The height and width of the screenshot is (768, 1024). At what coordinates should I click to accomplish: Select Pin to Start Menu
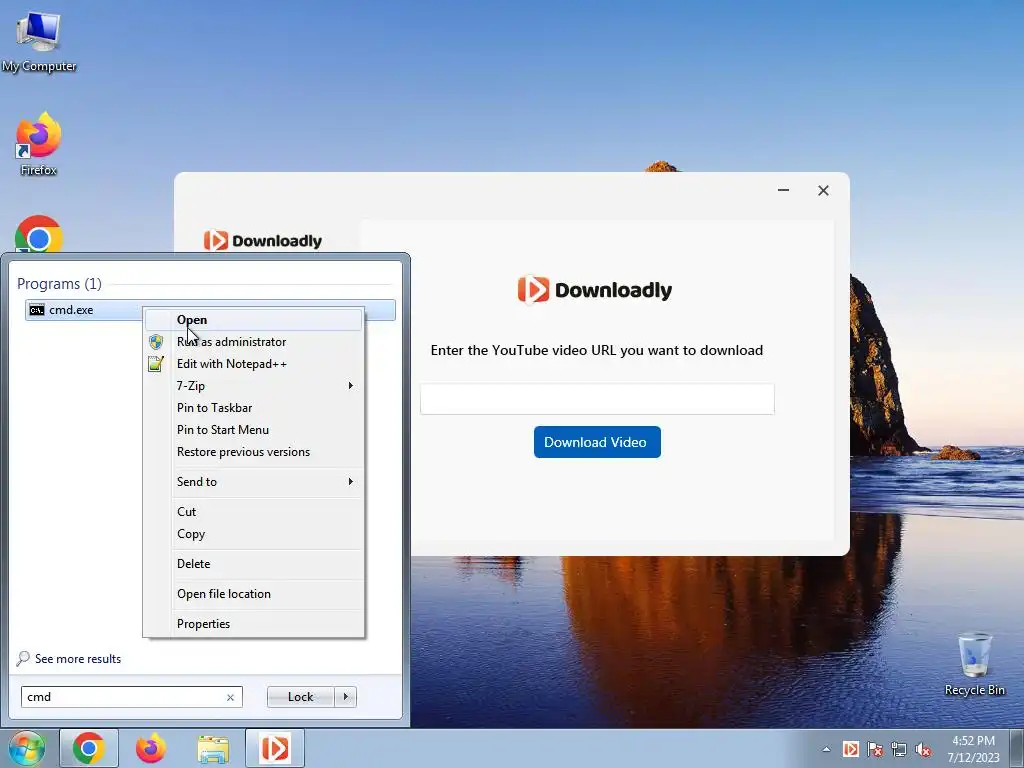pos(253,430)
